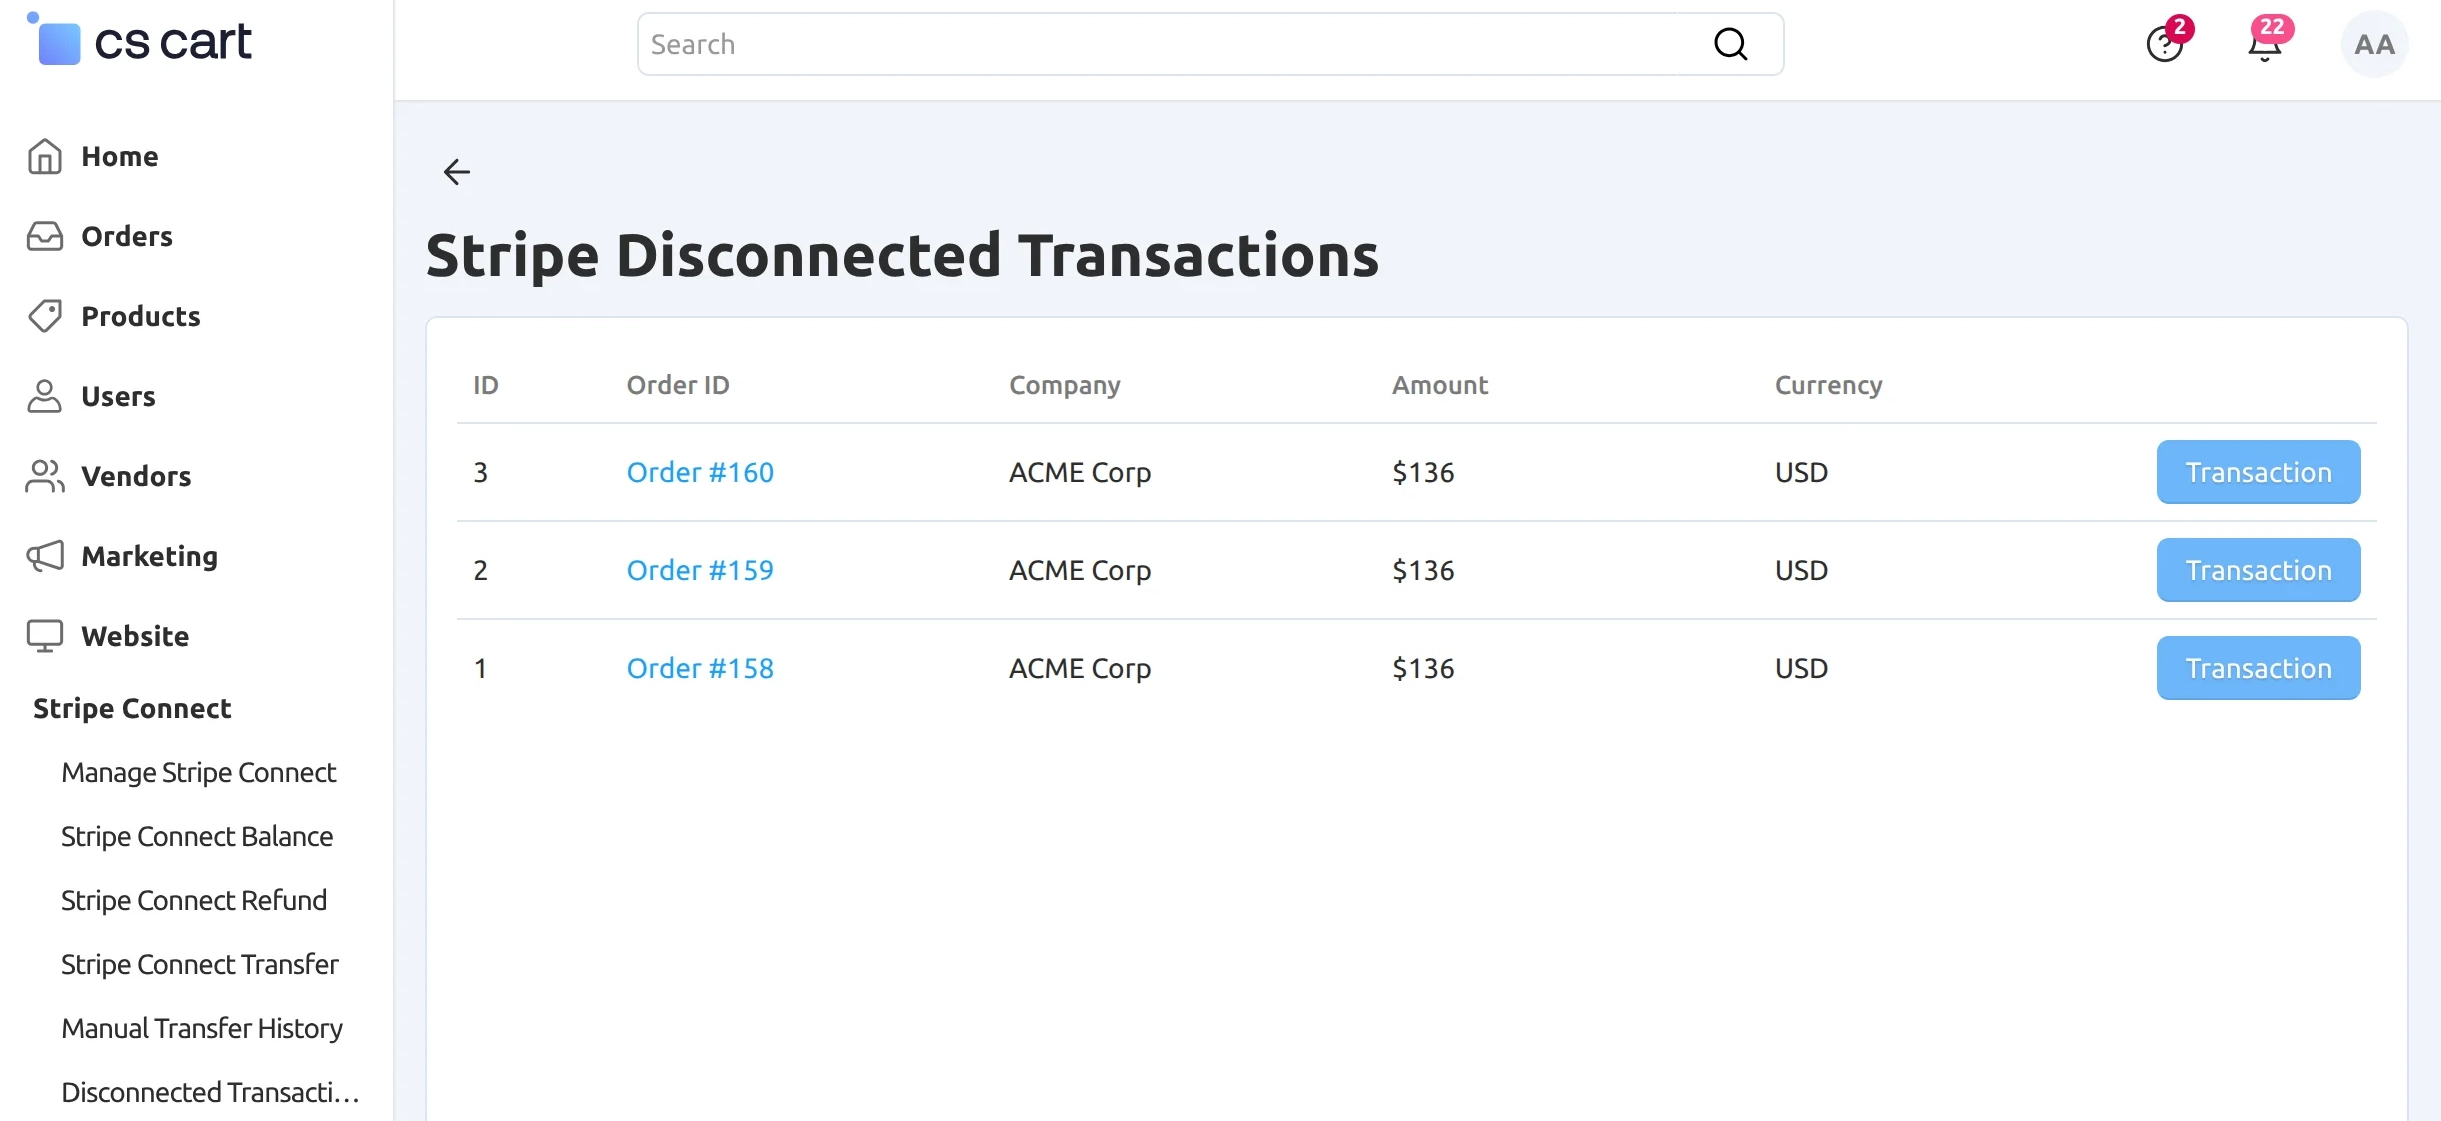Image resolution: width=2441 pixels, height=1121 pixels.
Task: Click USD in Order #159 row
Action: pos(1802,570)
